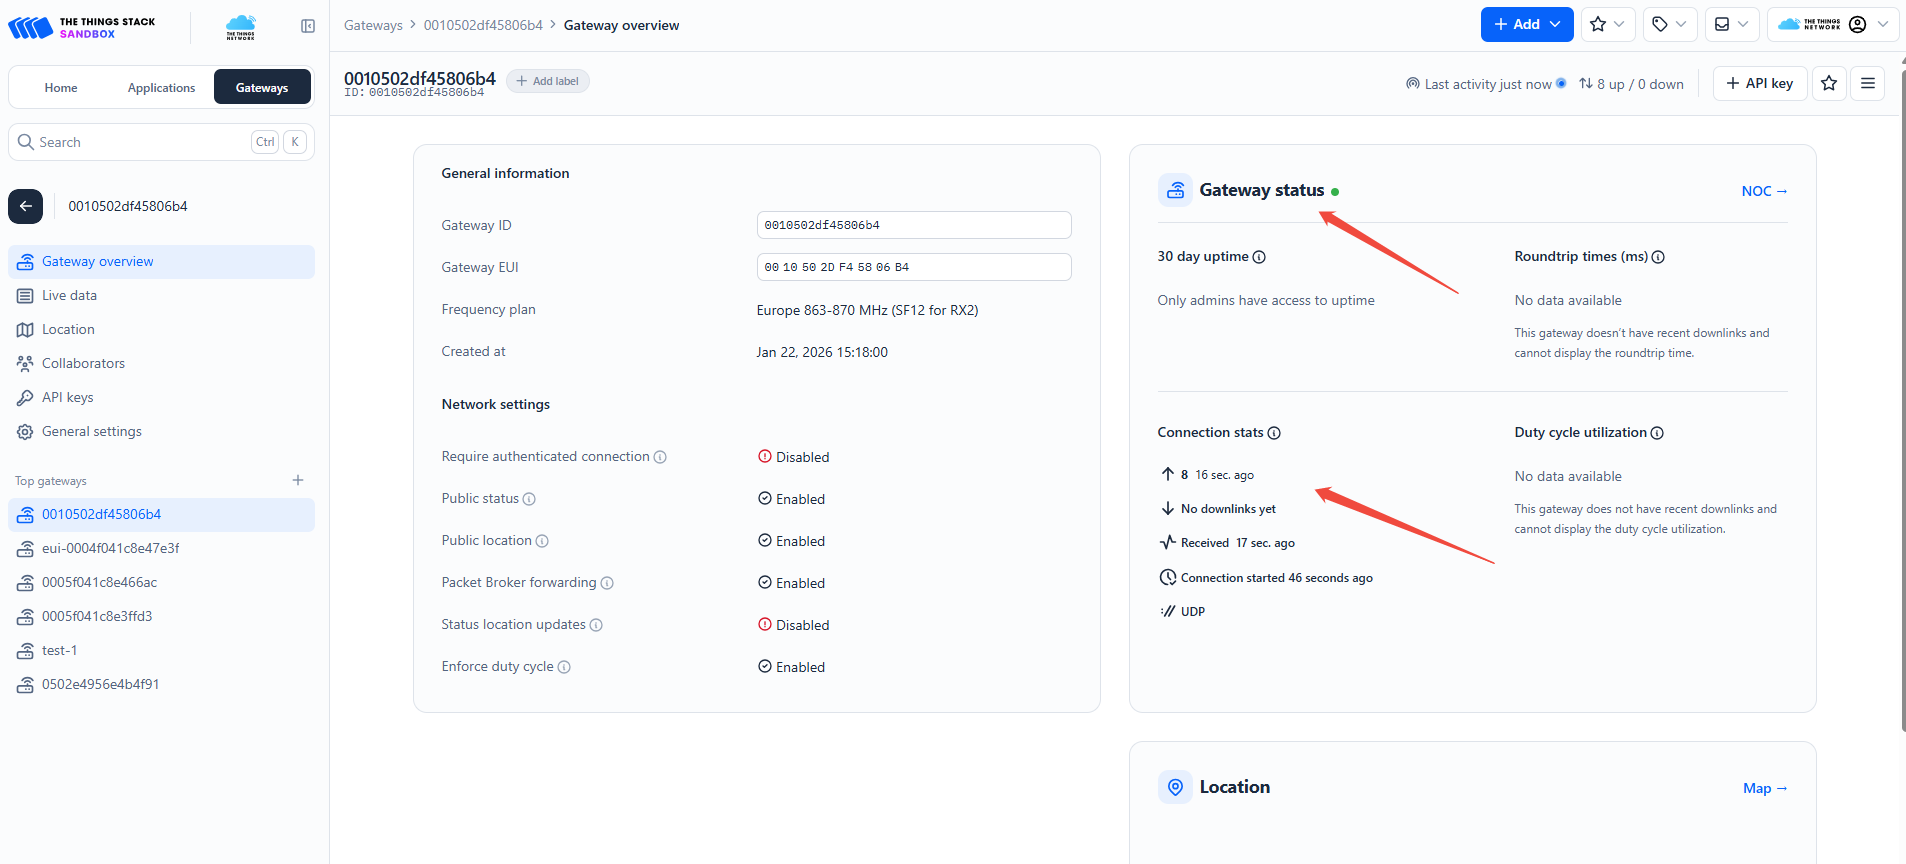Click the back arrow button in sidebar
The height and width of the screenshot is (864, 1906).
click(26, 206)
